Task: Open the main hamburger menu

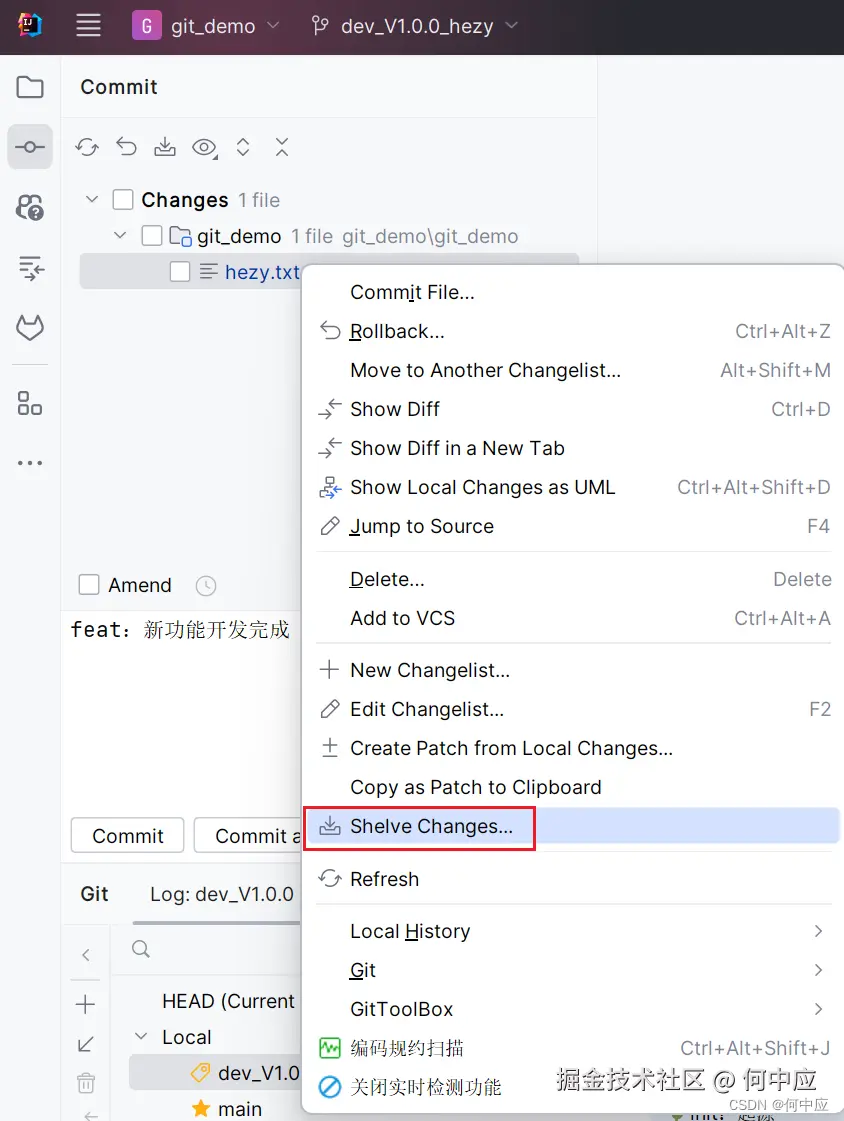Action: tap(89, 26)
